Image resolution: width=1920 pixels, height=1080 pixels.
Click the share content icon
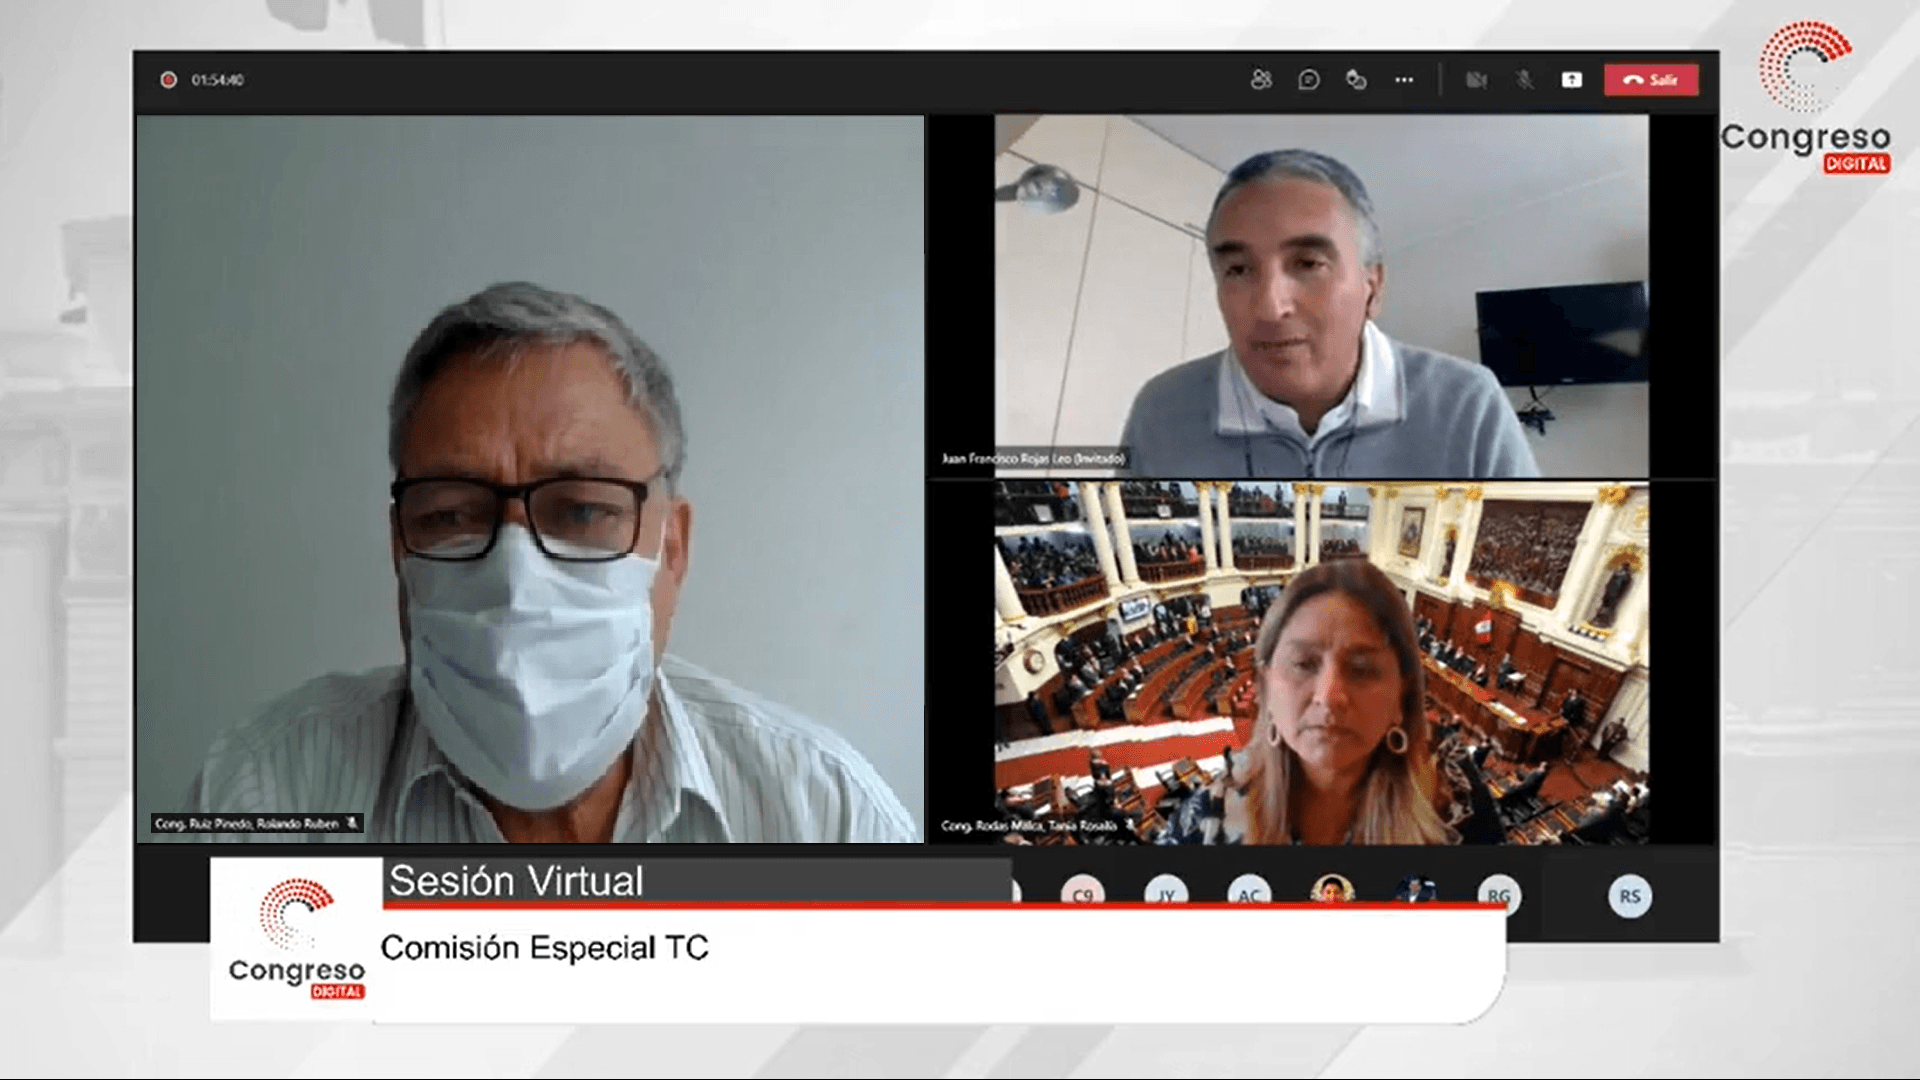pyautogui.click(x=1572, y=80)
